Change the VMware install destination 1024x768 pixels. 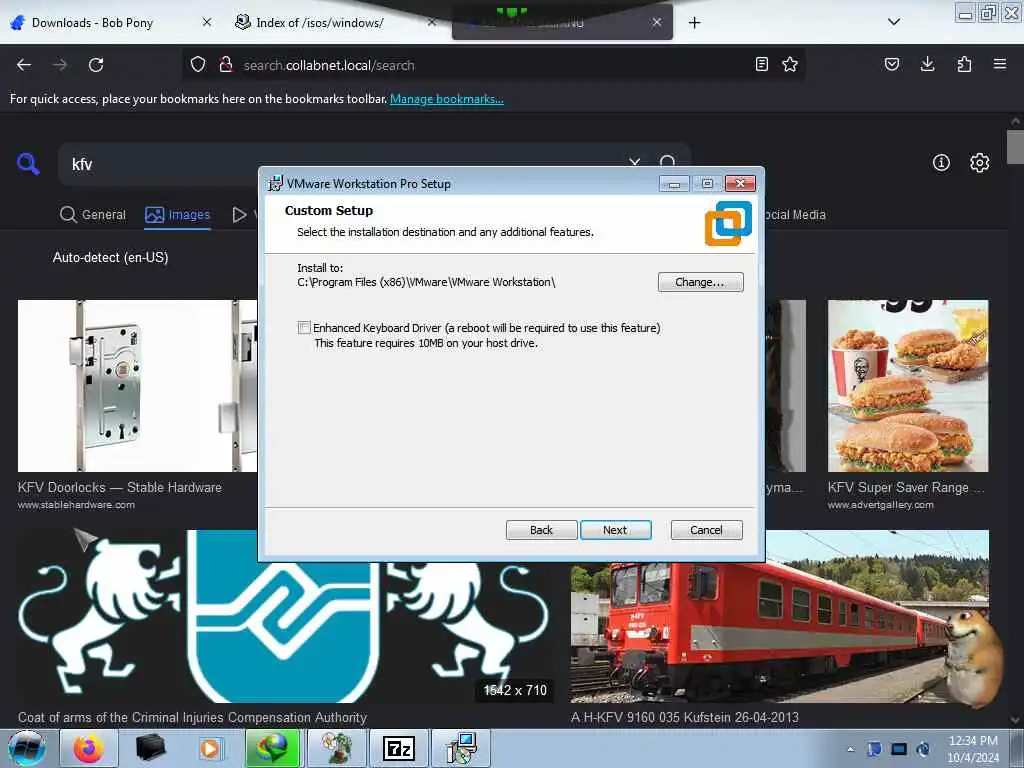coord(700,282)
